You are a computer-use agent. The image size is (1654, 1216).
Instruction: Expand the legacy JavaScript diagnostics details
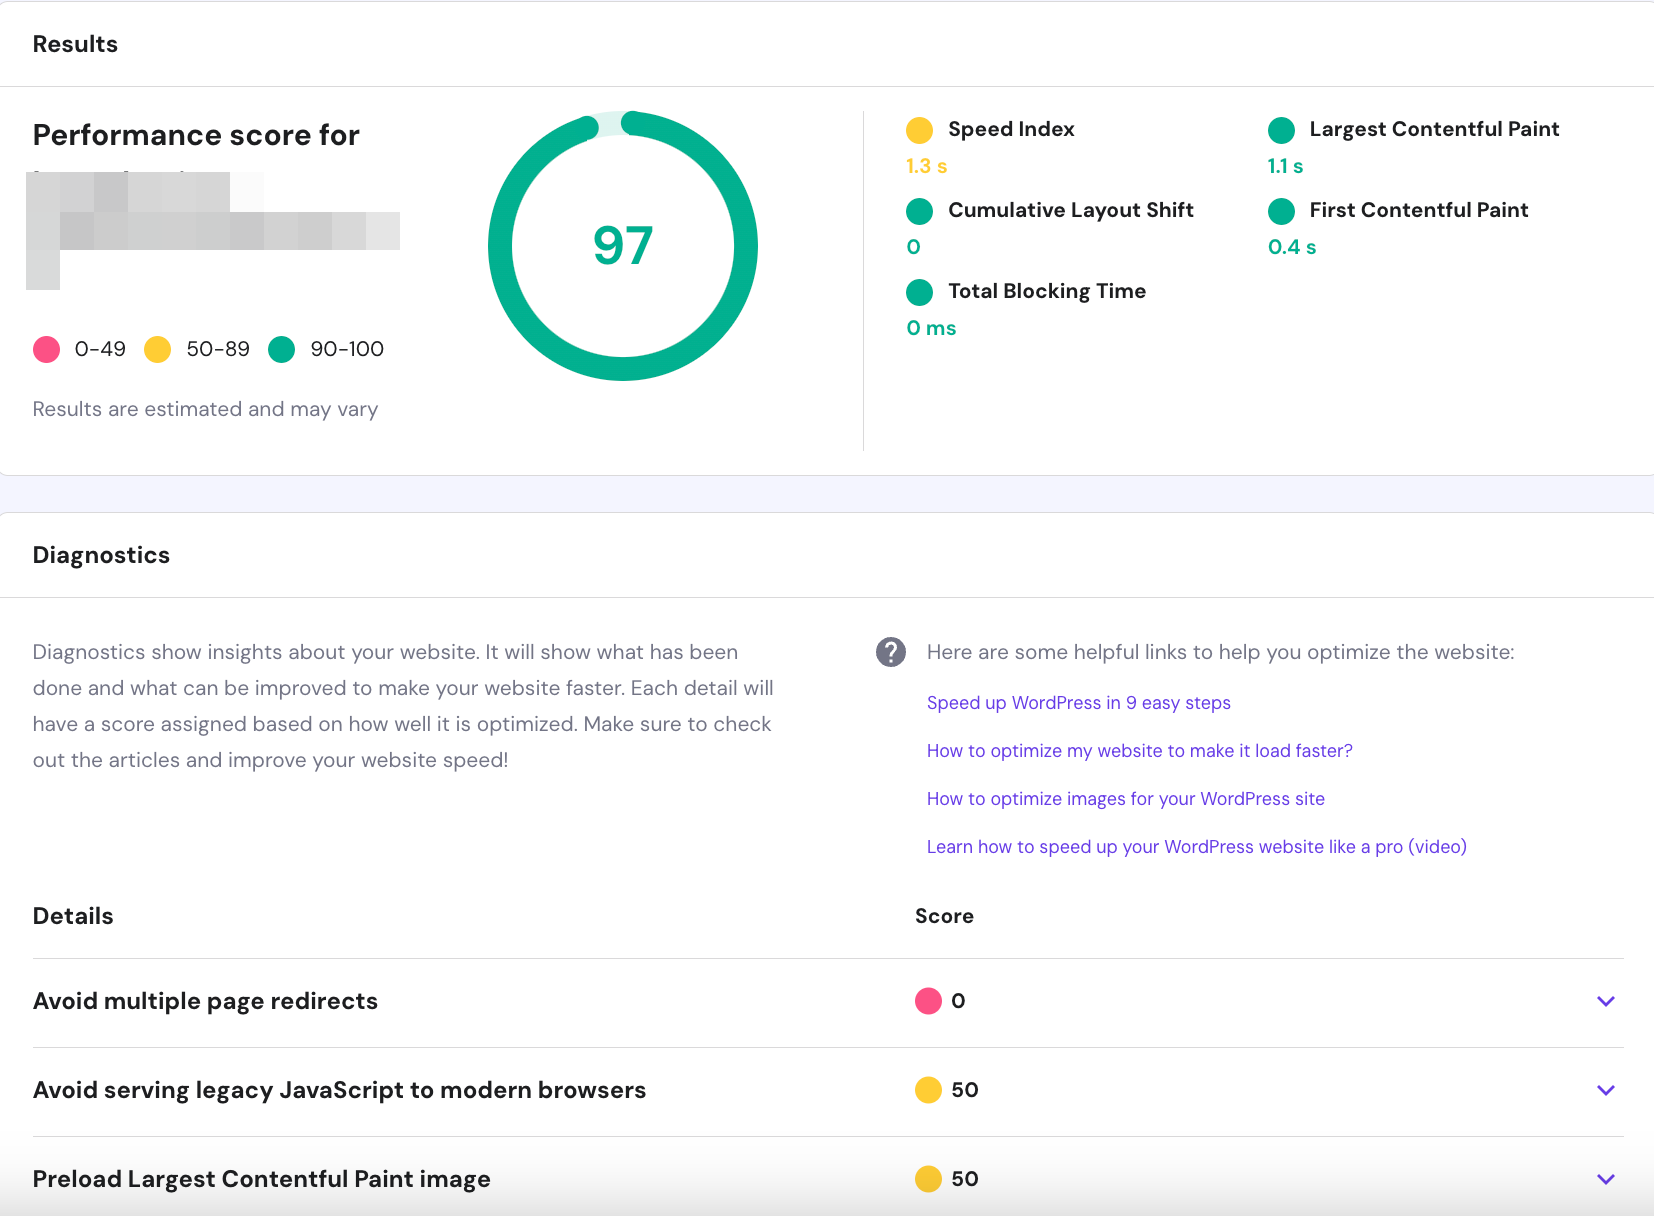click(1606, 1090)
